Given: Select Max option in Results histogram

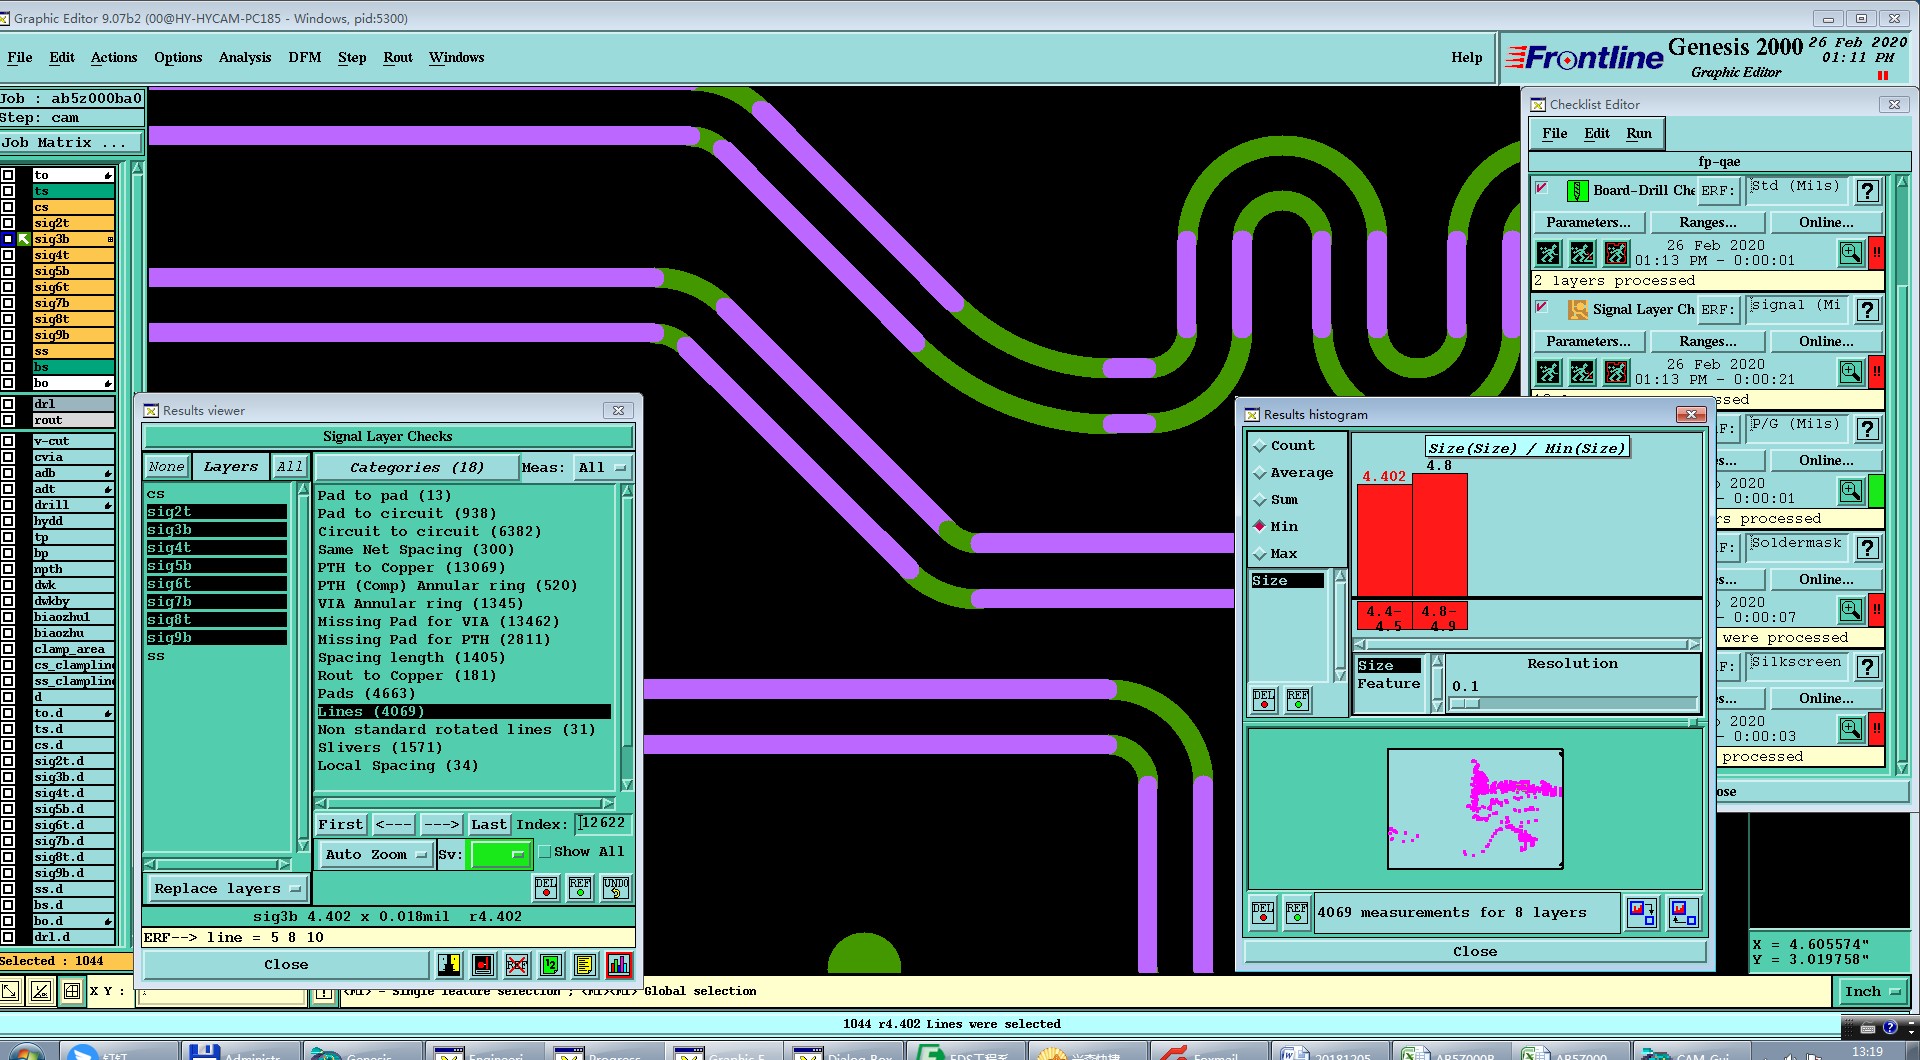Looking at the screenshot, I should pyautogui.click(x=1275, y=554).
